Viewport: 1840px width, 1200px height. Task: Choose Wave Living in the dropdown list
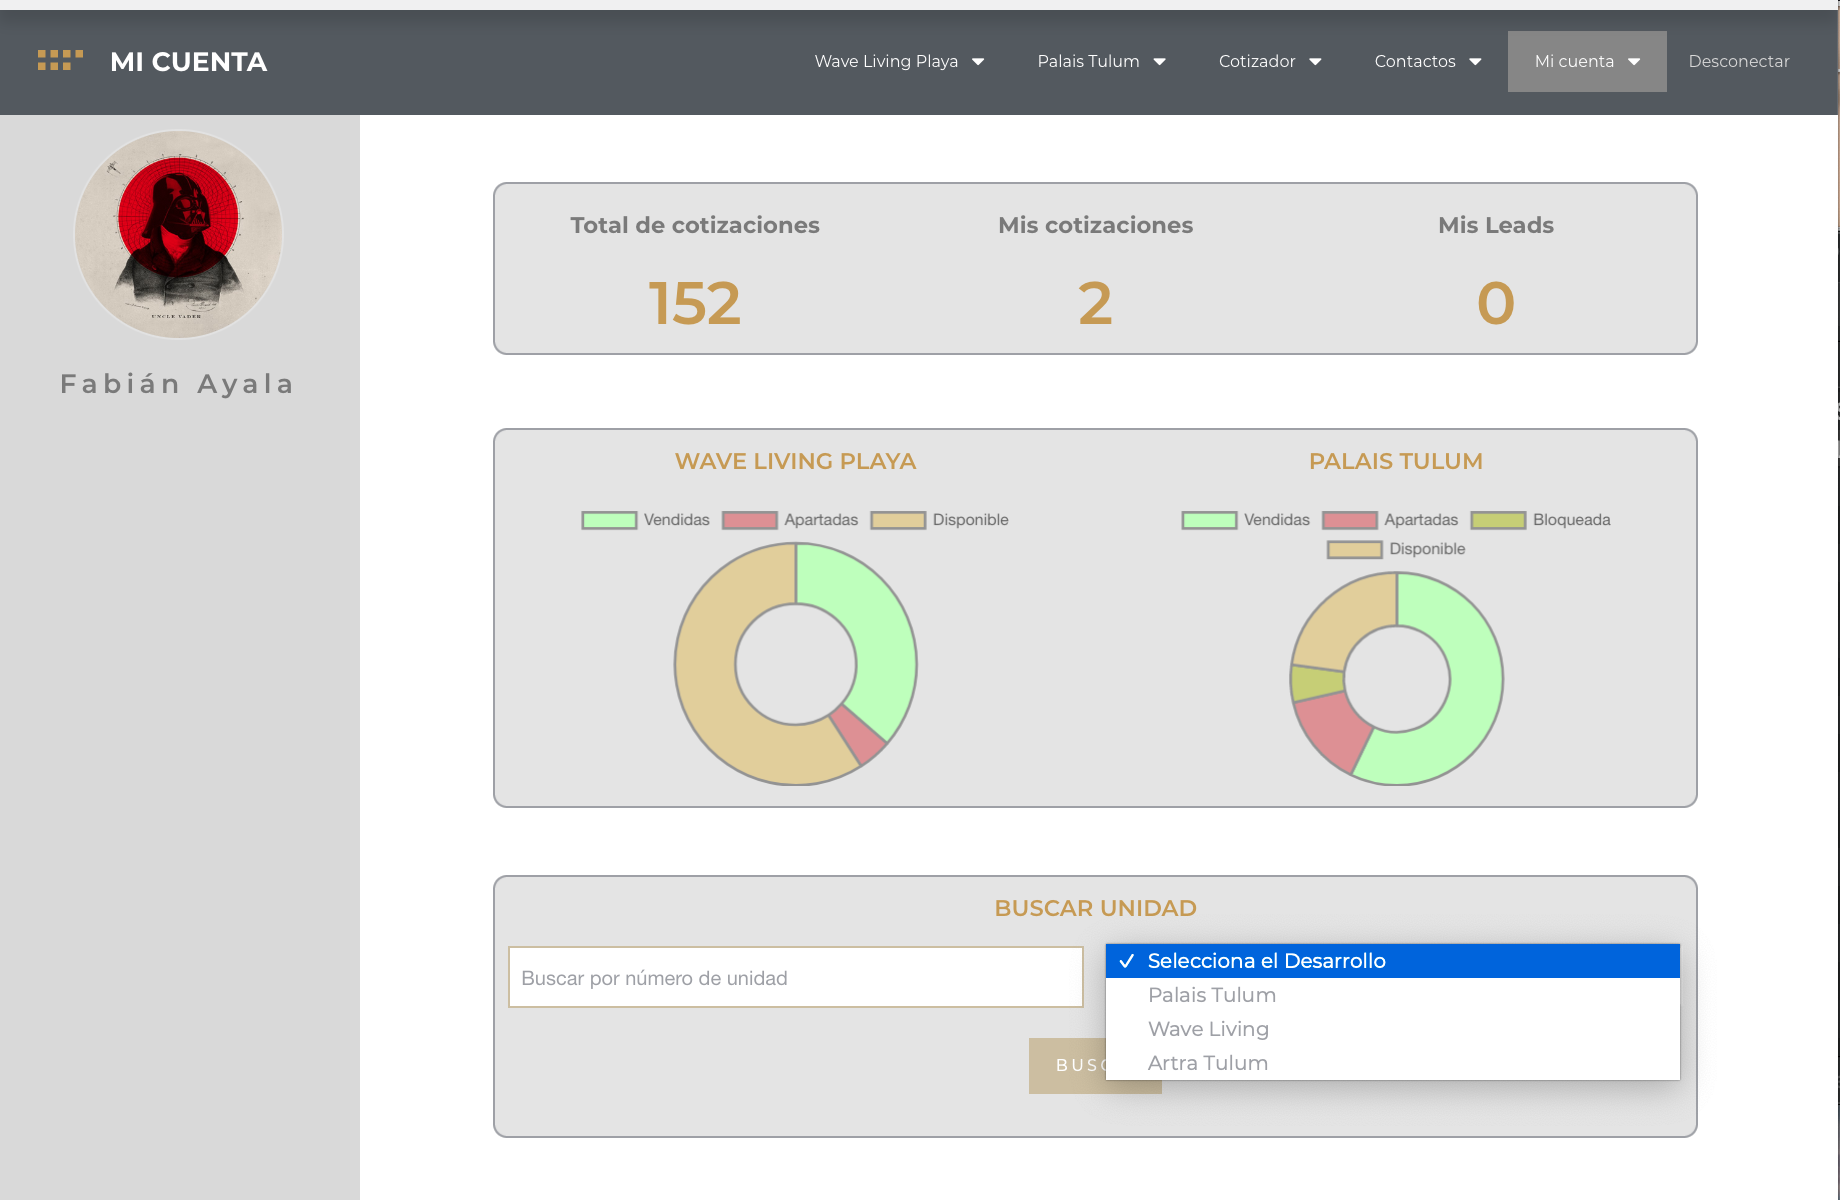point(1208,1029)
